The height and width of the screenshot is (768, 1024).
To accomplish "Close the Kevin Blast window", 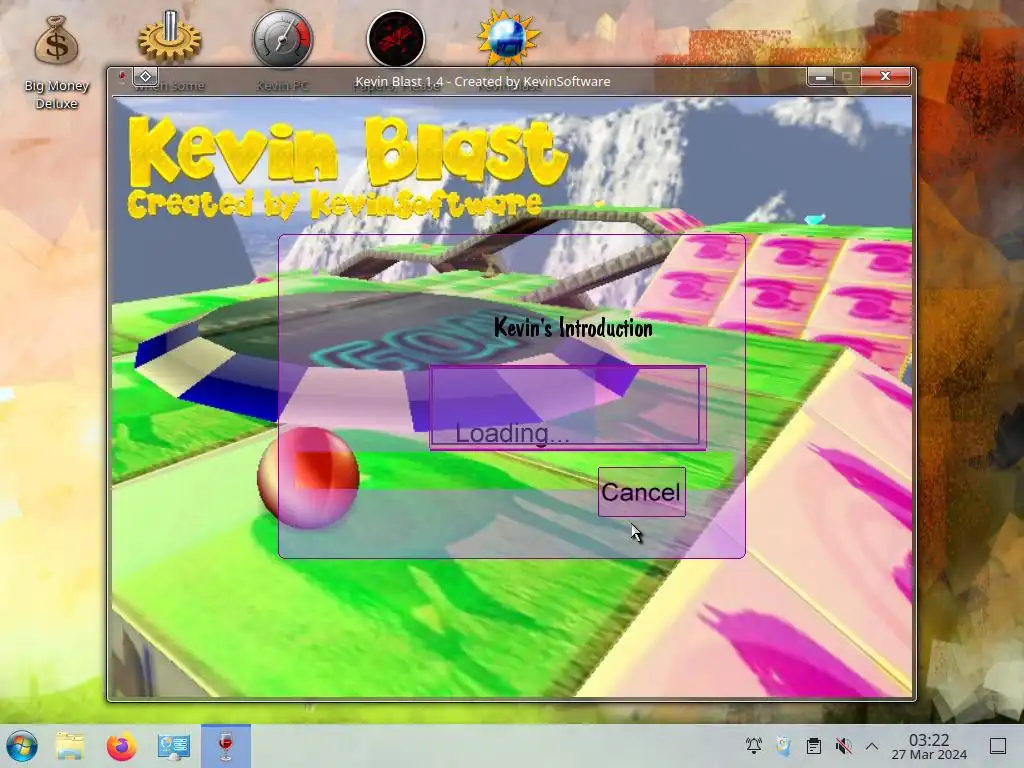I will 886,76.
